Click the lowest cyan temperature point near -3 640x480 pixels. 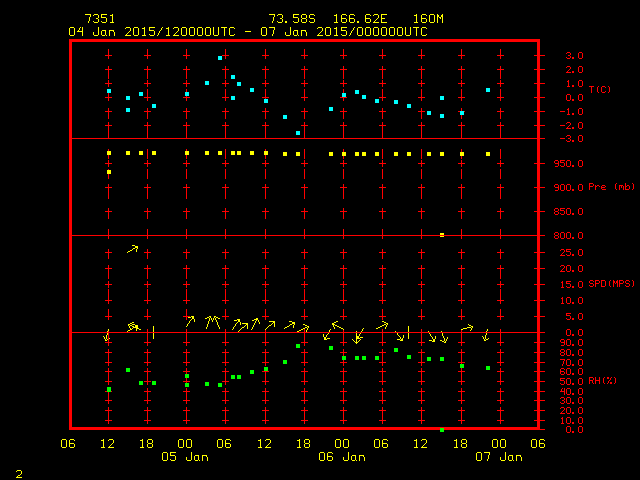[298, 133]
